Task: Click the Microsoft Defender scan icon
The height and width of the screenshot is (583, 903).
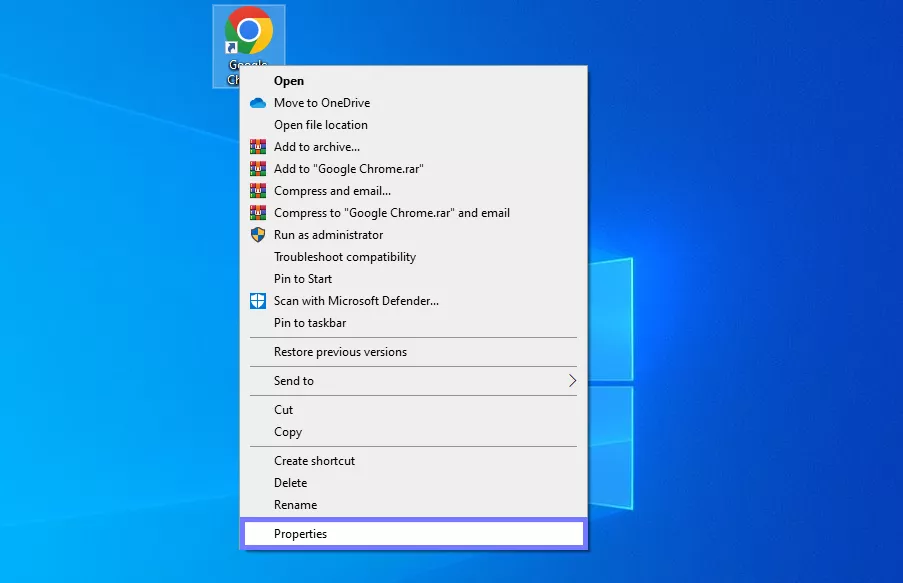Action: [x=257, y=300]
